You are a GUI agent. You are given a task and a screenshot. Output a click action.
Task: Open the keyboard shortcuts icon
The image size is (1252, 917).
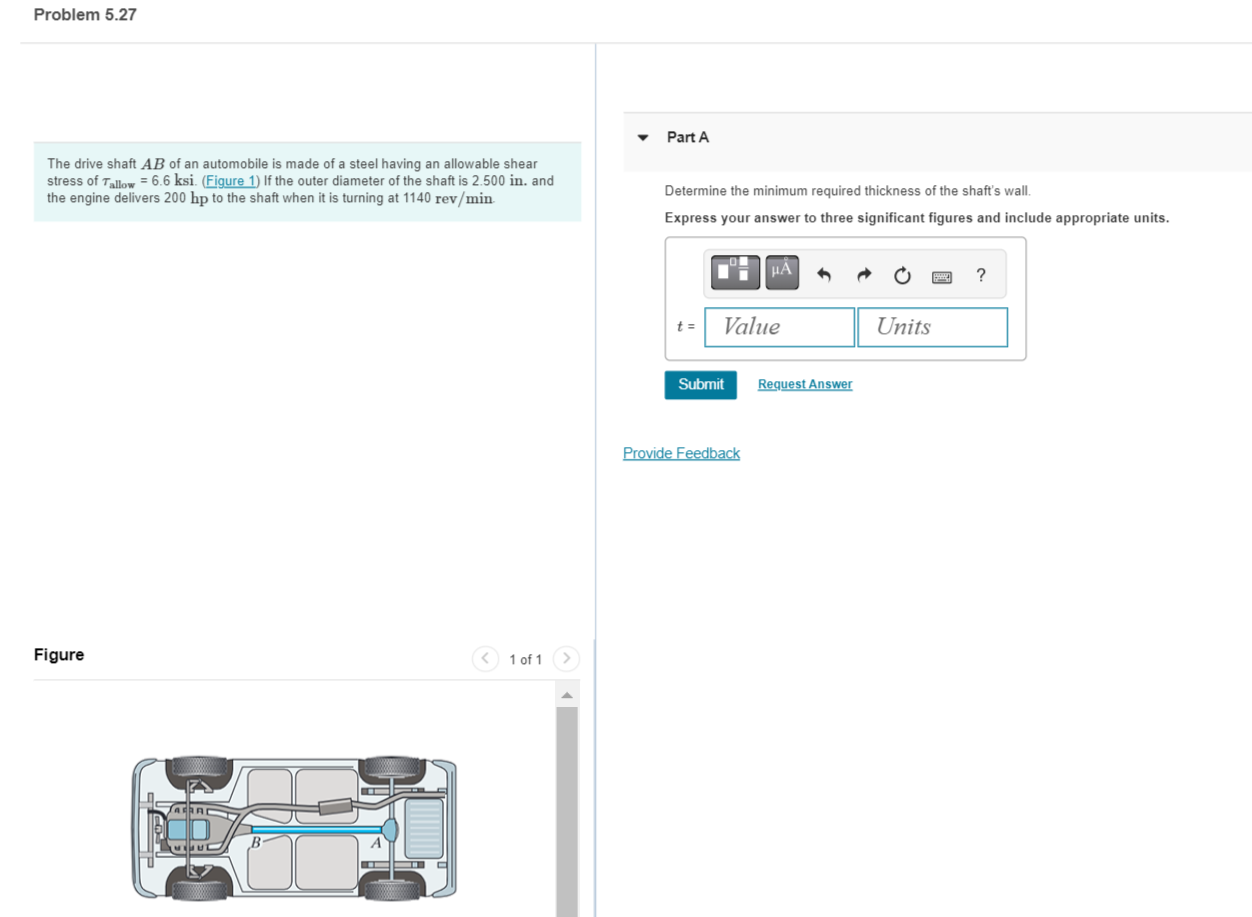click(942, 276)
